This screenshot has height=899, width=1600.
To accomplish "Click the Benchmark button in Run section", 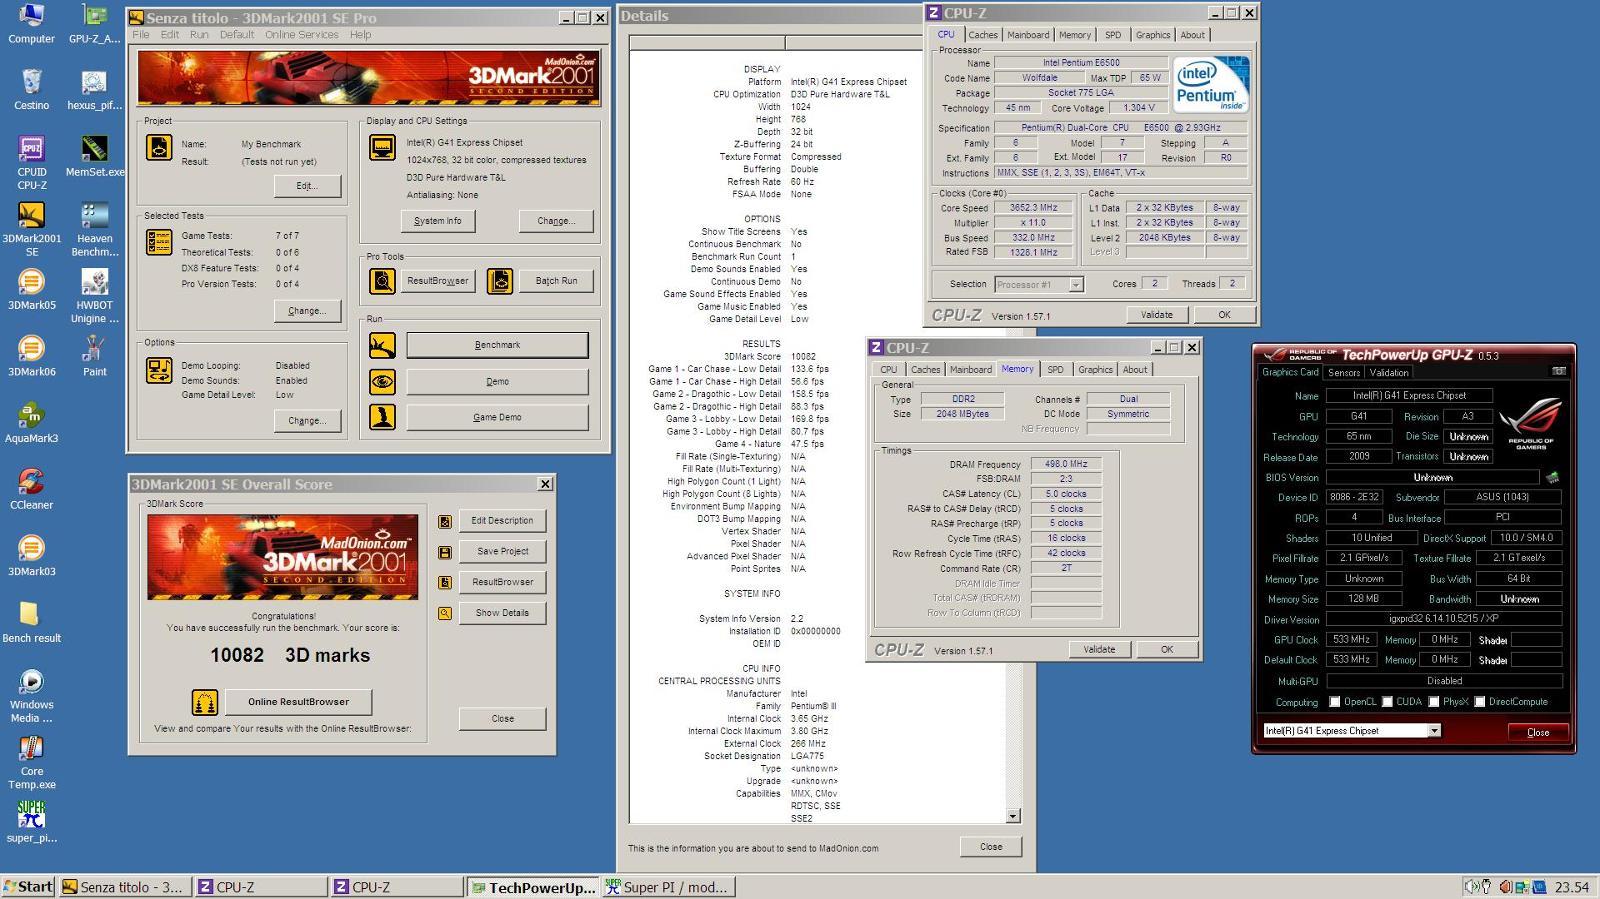I will (497, 345).
